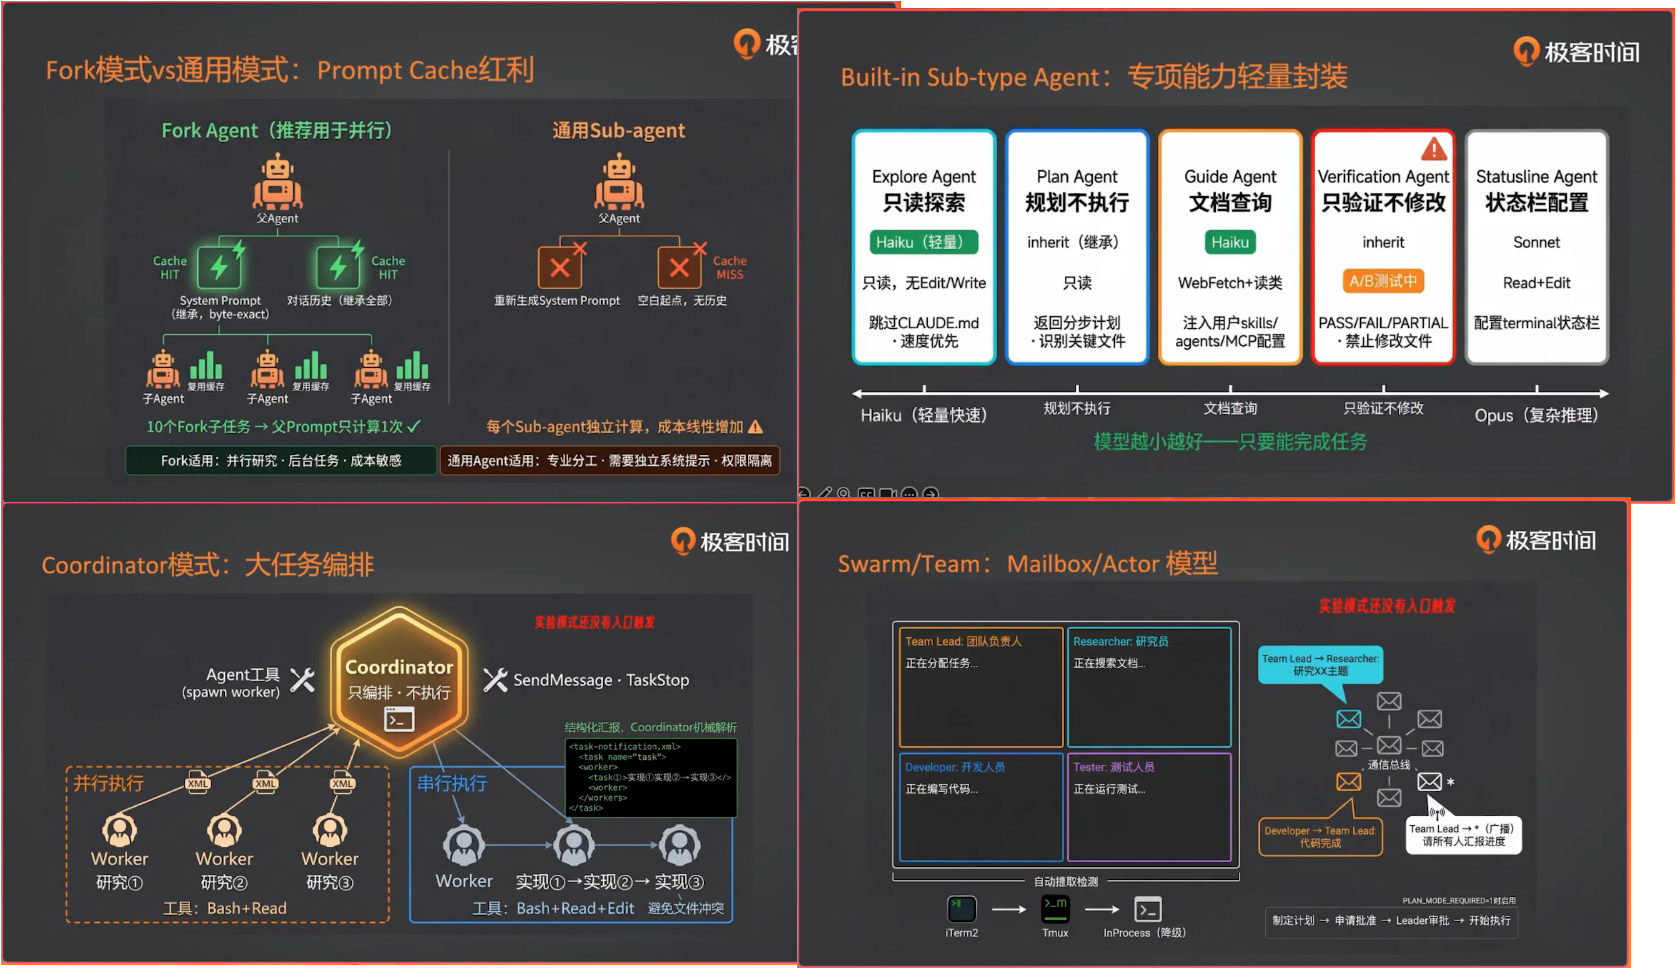Click the Haiku end of the model scale
This screenshot has height=968, width=1676.
(922, 415)
